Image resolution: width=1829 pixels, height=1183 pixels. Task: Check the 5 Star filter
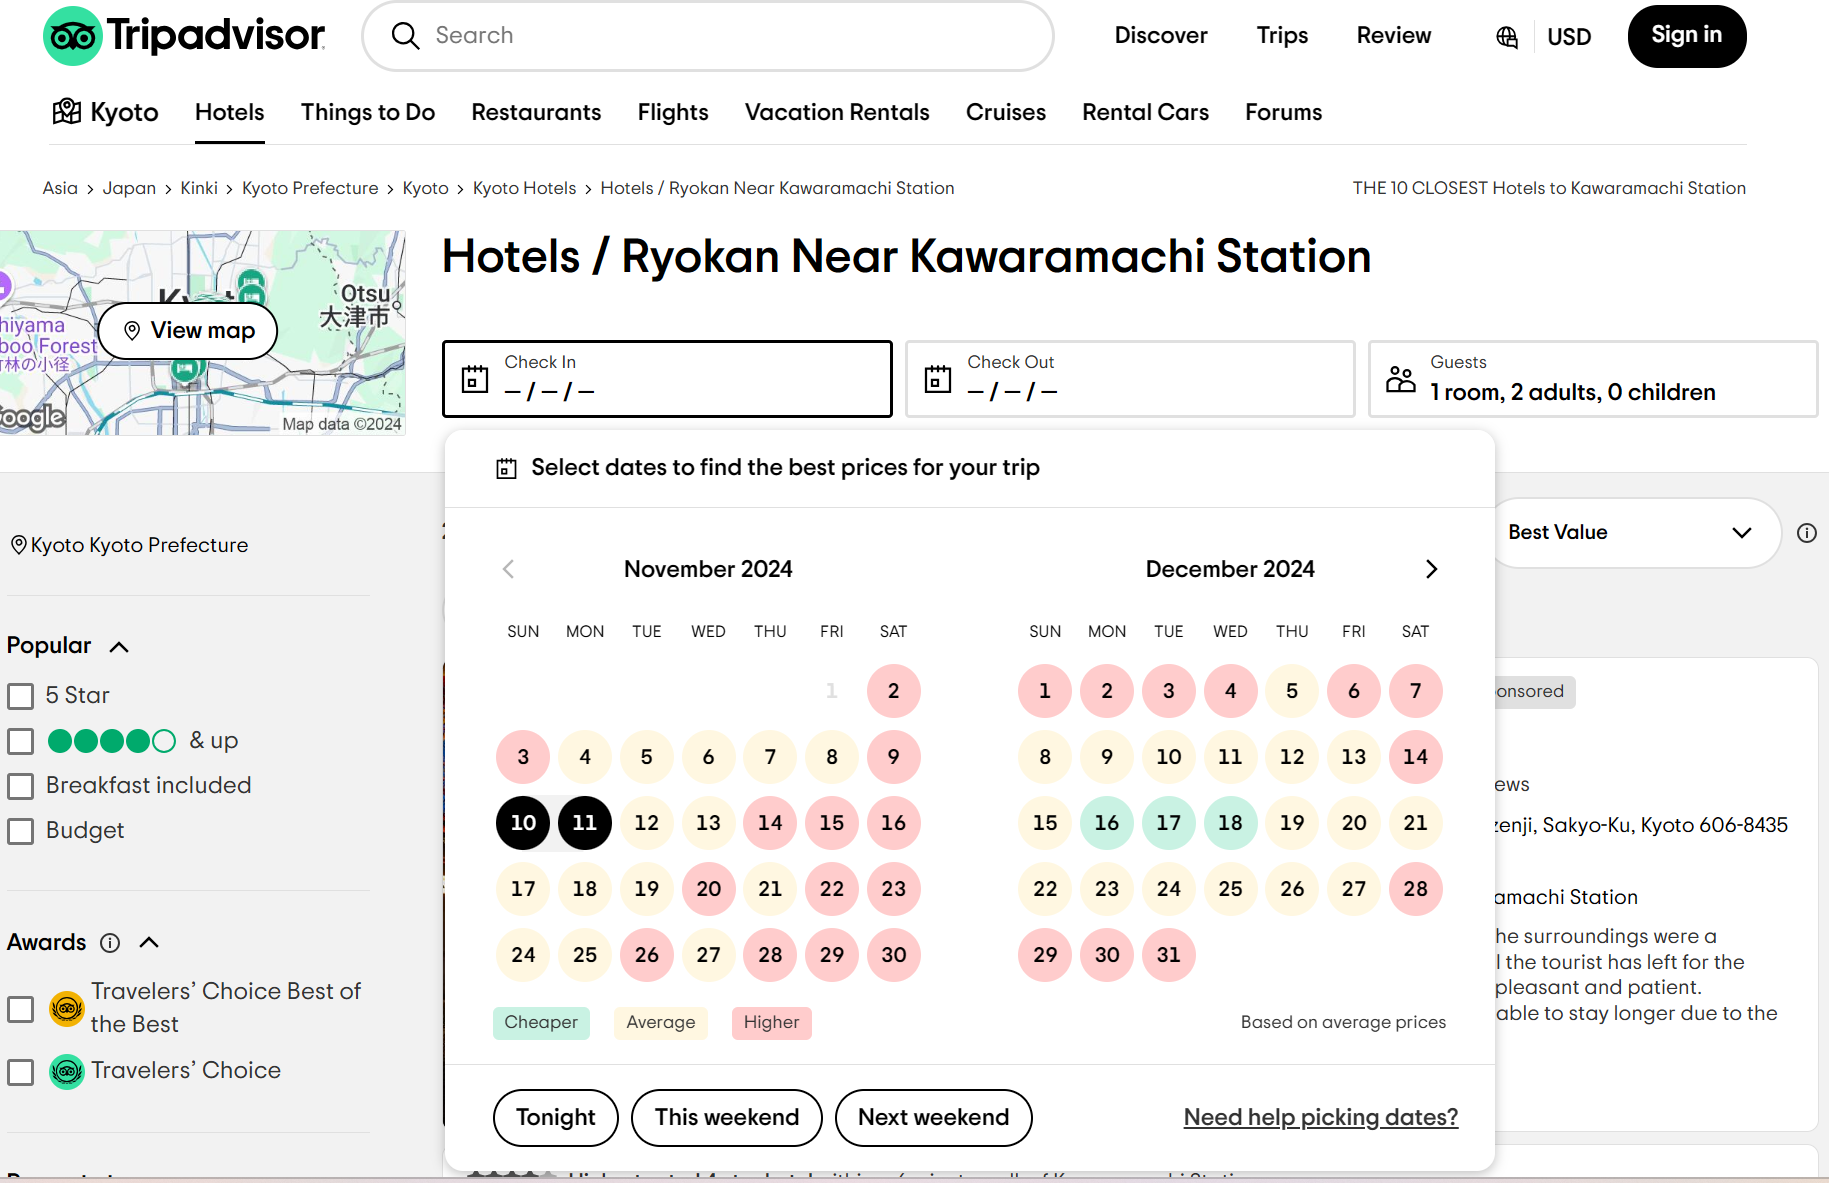point(21,696)
